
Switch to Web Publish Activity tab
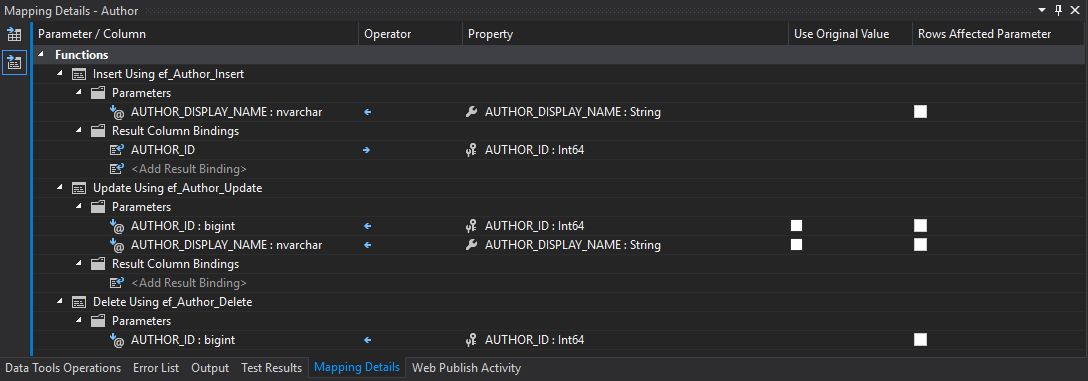click(x=466, y=368)
